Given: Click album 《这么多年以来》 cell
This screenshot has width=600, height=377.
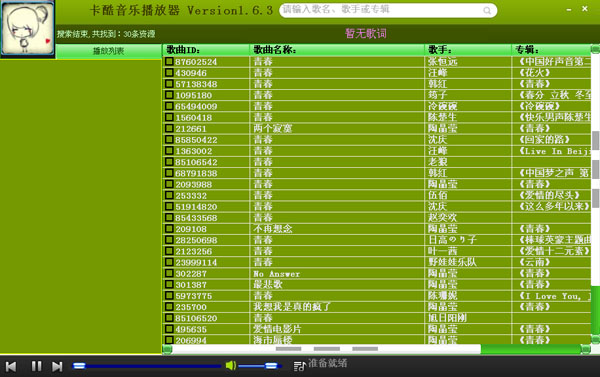Looking at the screenshot, I should tap(554, 207).
